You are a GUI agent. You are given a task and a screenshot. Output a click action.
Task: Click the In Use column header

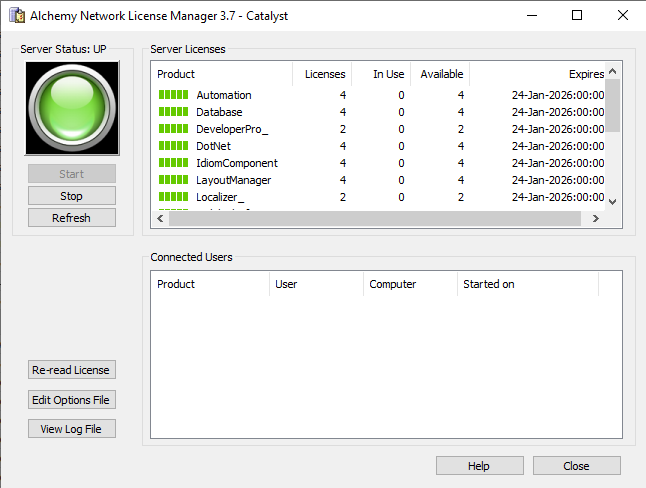[x=381, y=74]
